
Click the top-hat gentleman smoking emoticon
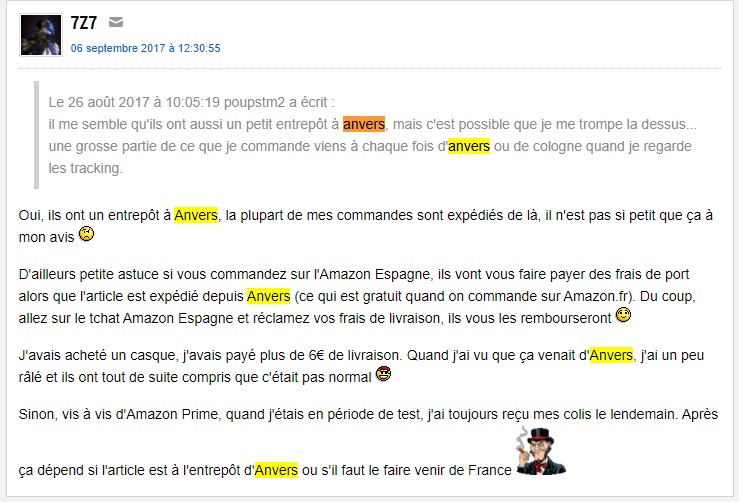(541, 451)
